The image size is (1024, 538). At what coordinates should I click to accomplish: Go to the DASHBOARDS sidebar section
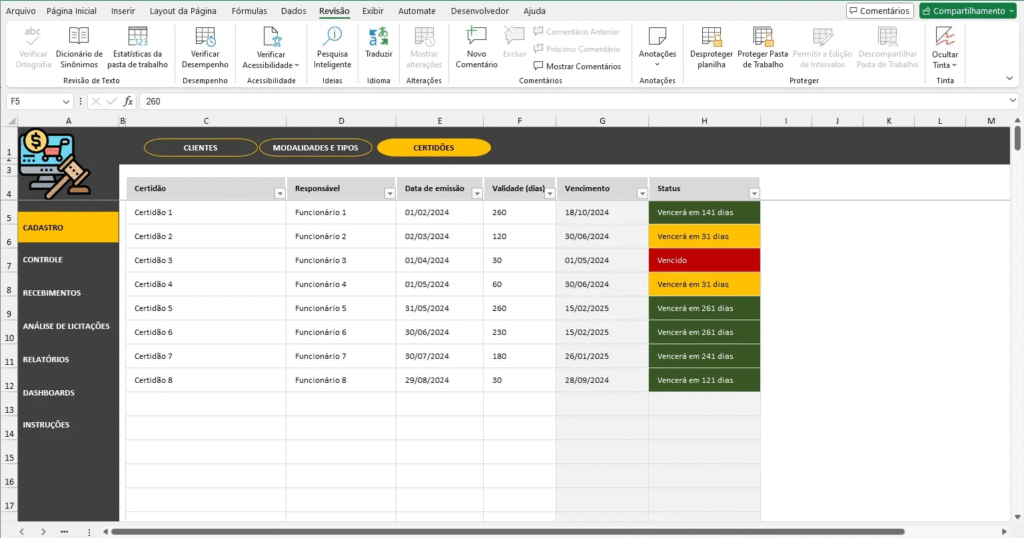pyautogui.click(x=49, y=393)
